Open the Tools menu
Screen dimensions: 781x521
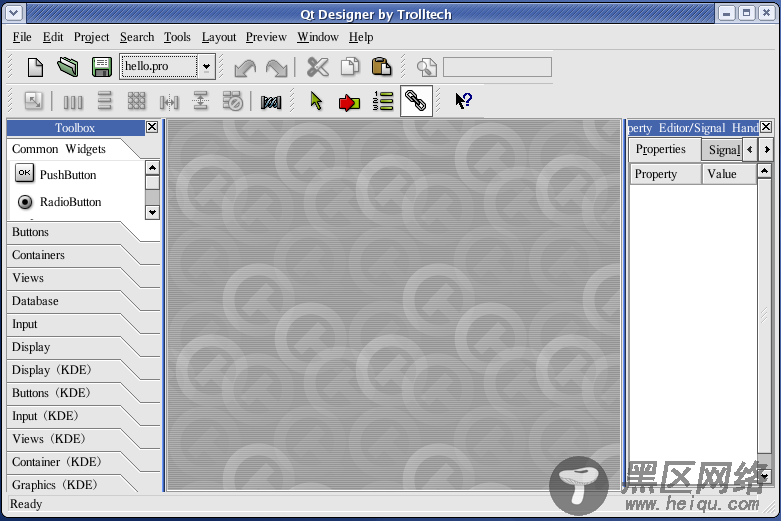(177, 37)
